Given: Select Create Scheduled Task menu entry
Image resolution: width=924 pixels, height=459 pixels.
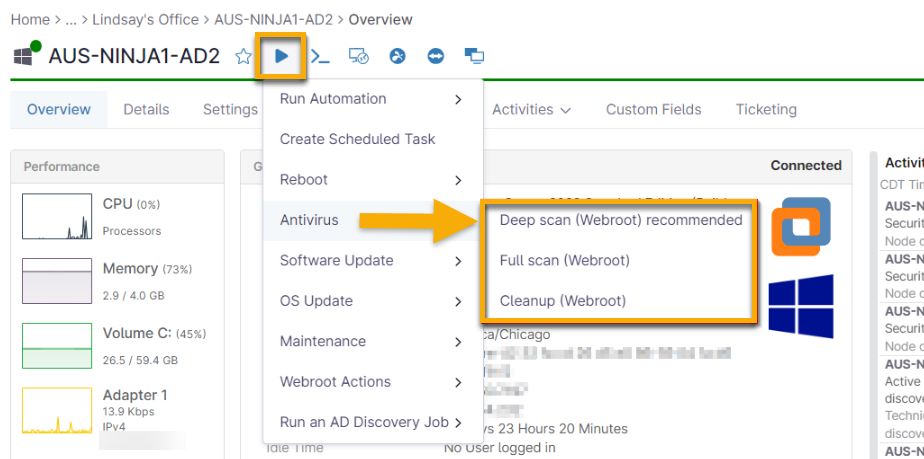Looking at the screenshot, I should click(357, 139).
